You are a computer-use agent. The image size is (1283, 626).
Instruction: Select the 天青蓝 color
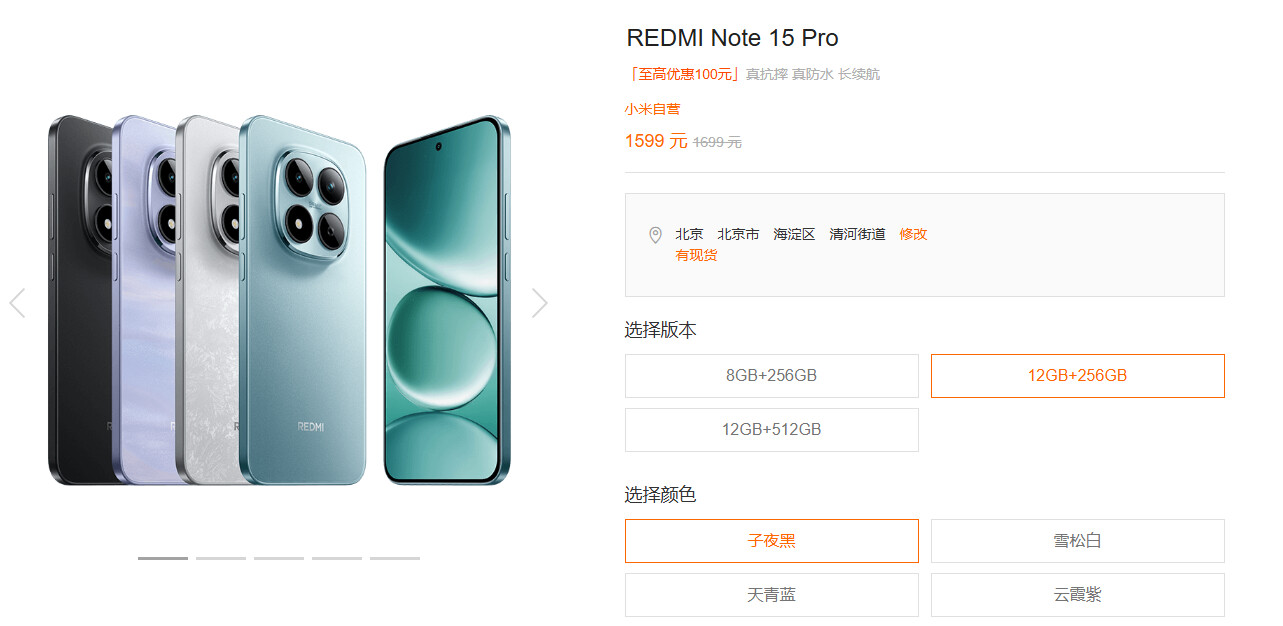coord(772,595)
